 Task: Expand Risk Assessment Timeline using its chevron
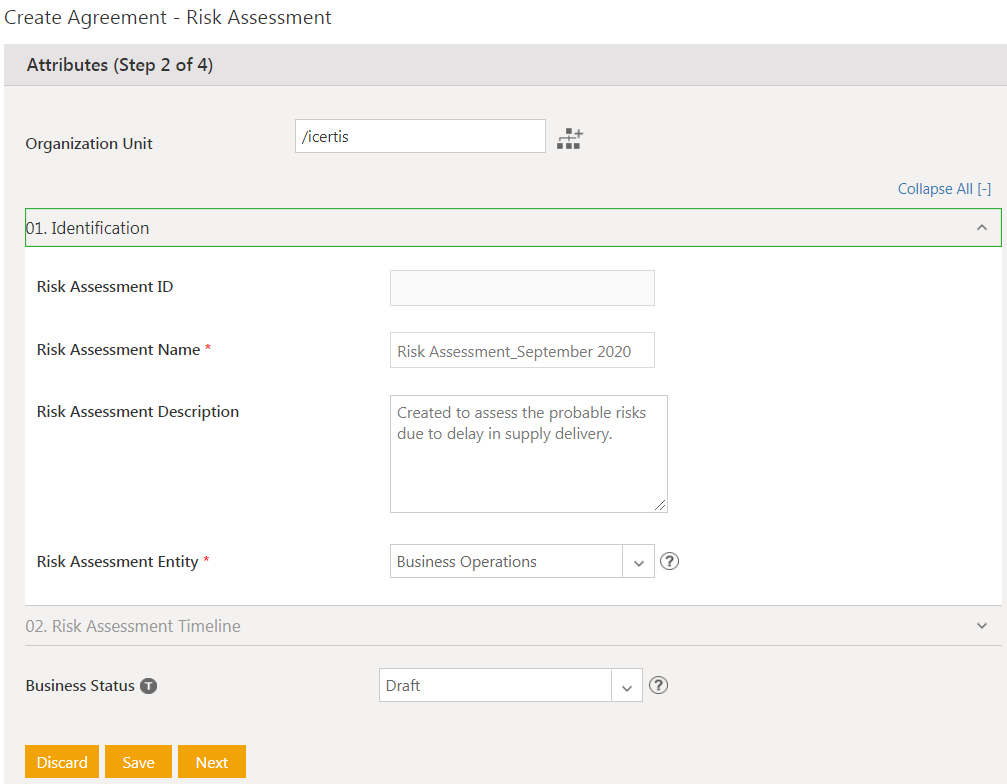click(x=982, y=626)
